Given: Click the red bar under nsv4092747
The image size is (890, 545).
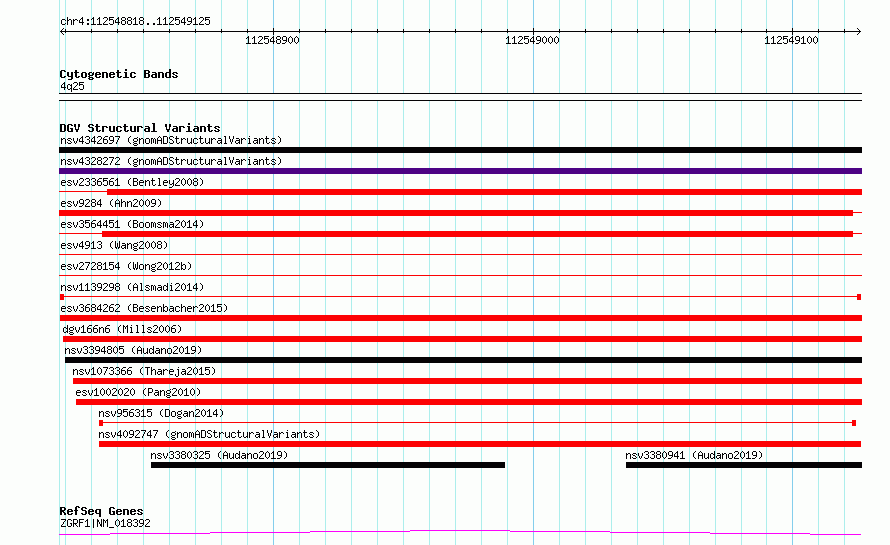Looking at the screenshot, I should (480, 444).
